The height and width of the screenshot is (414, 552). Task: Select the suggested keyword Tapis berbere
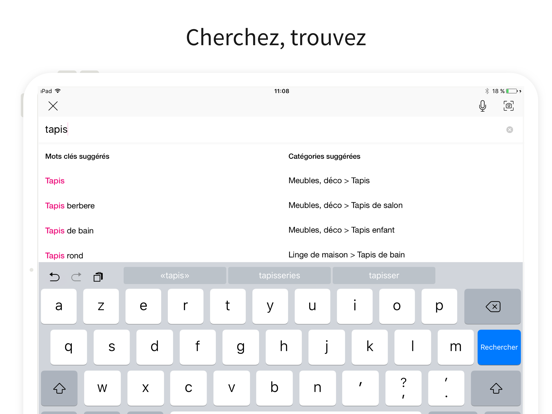(x=70, y=206)
